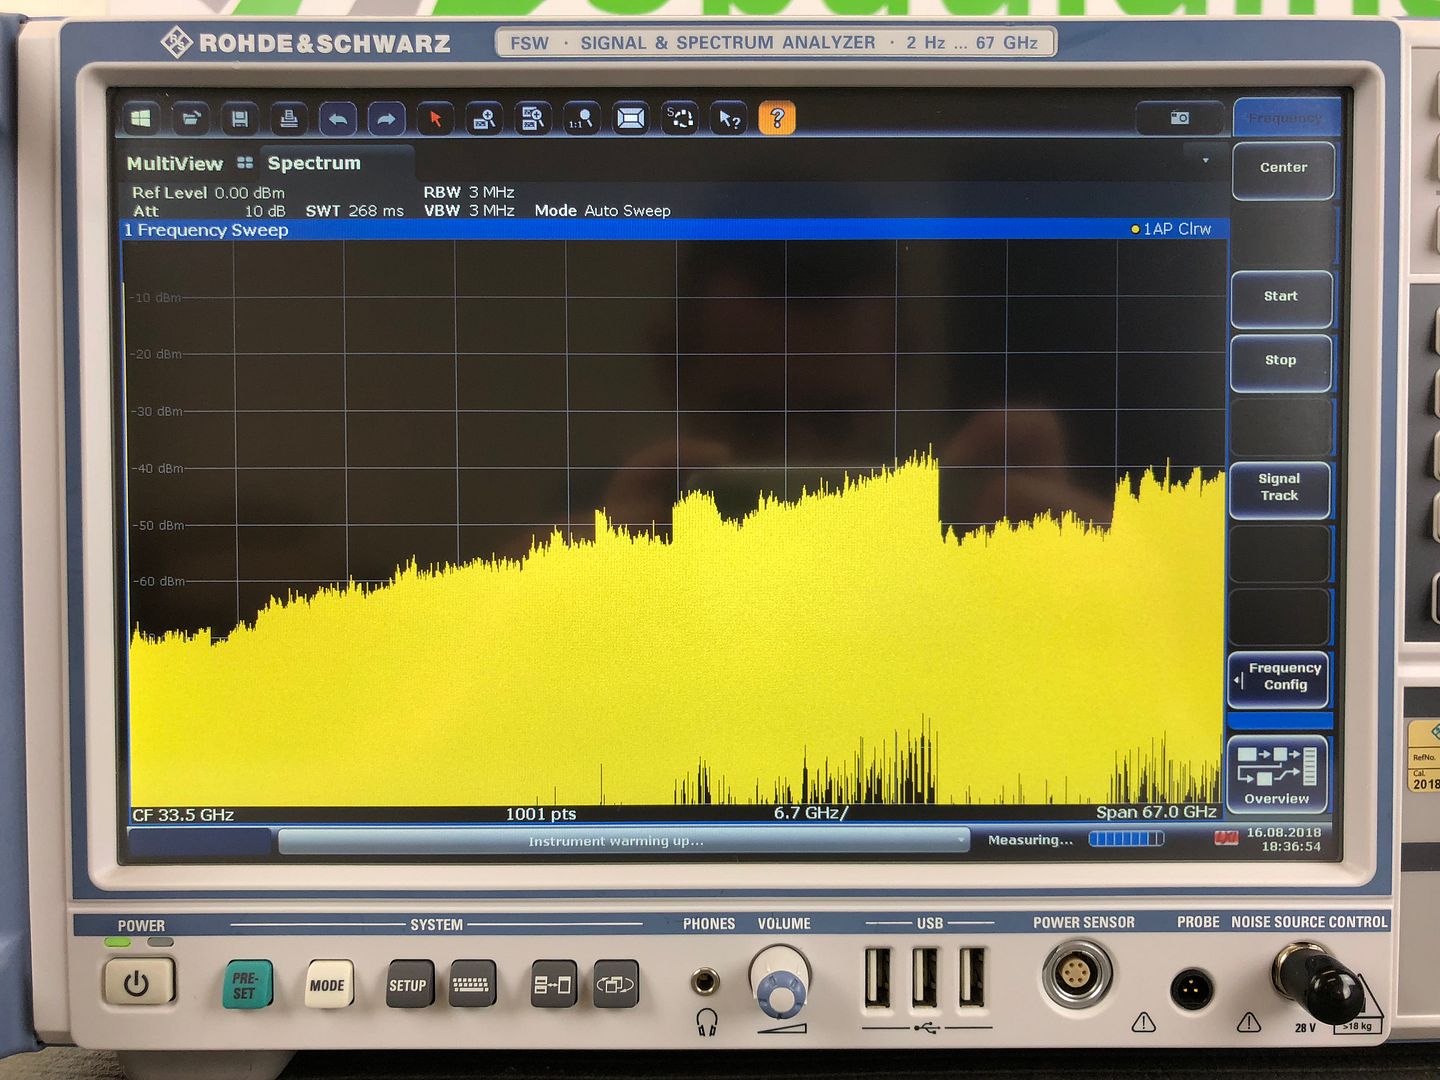The width and height of the screenshot is (1440, 1080).
Task: Click the Center softkey
Action: 1283,169
